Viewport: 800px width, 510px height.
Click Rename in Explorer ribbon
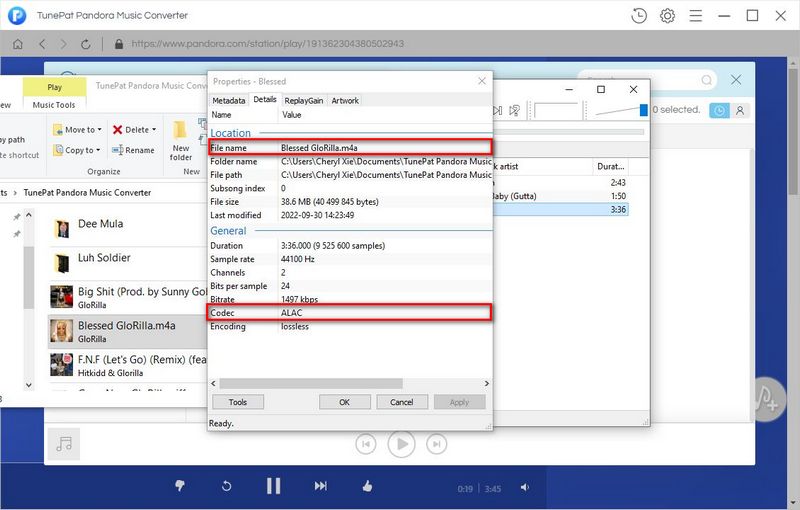click(133, 150)
